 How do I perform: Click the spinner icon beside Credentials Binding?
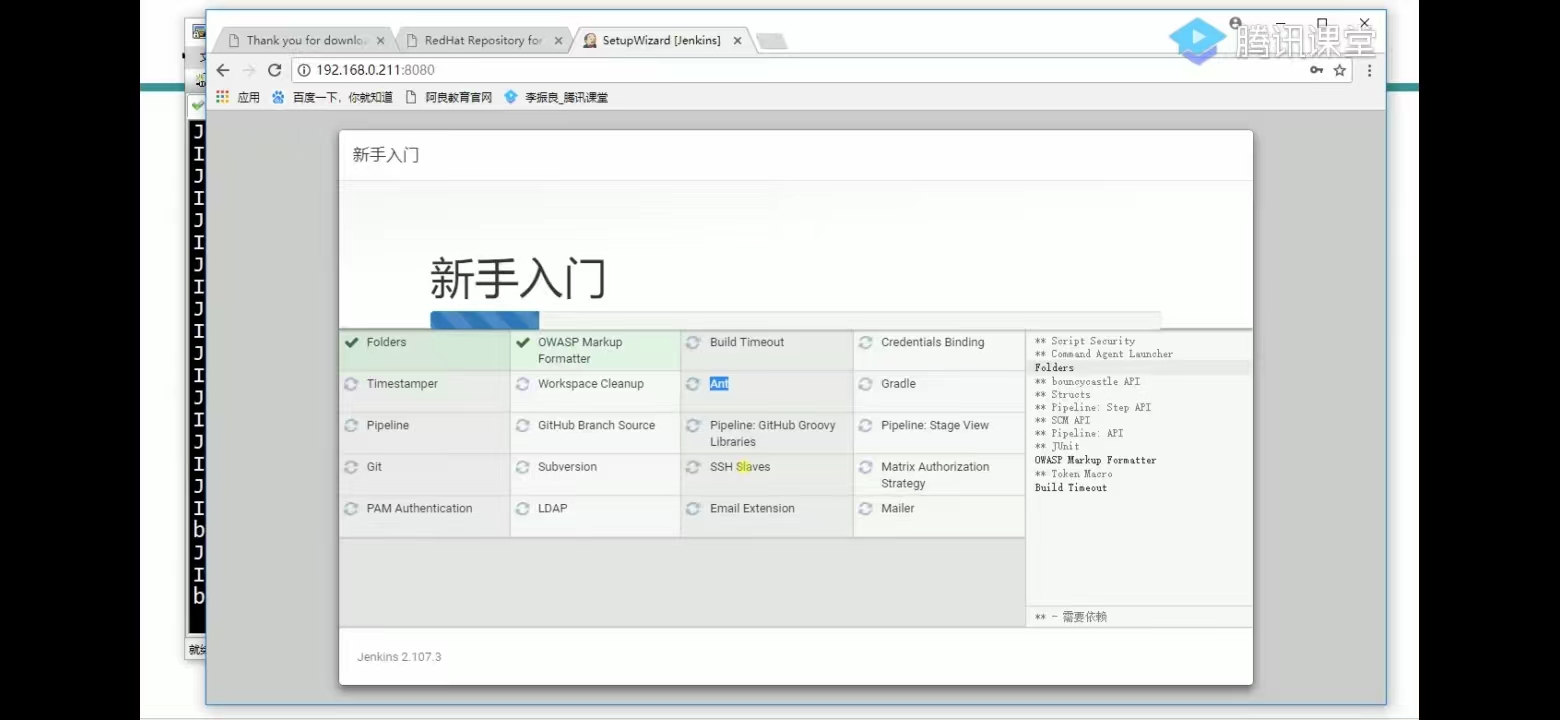click(865, 342)
